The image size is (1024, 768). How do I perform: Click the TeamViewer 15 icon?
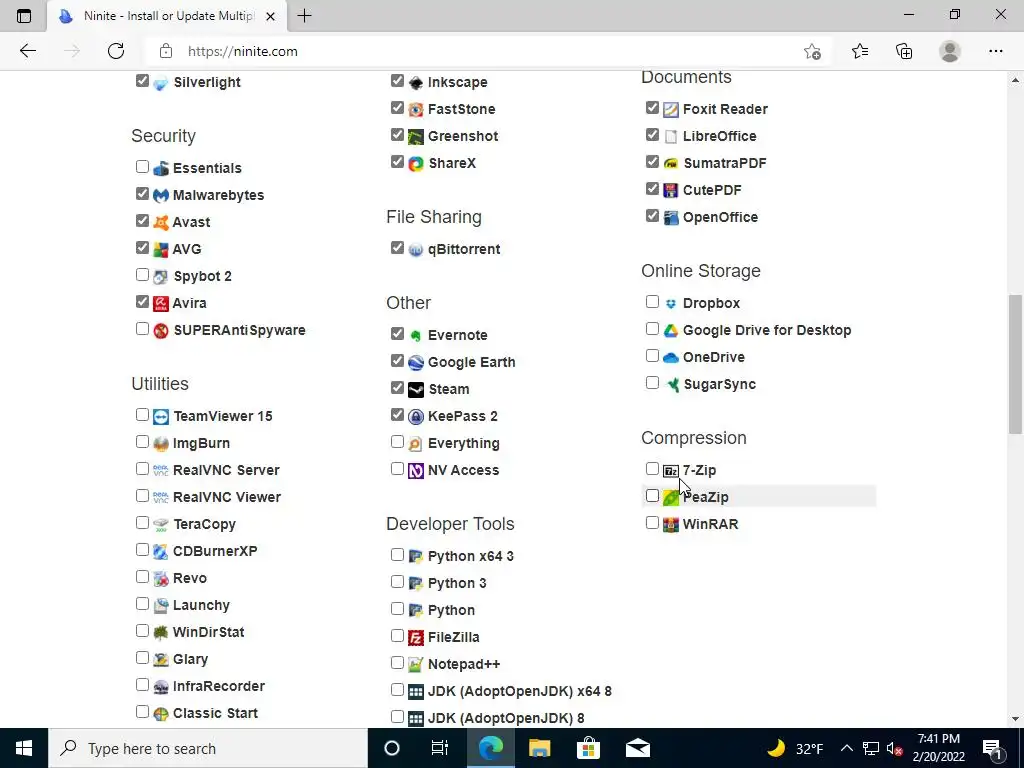[161, 417]
